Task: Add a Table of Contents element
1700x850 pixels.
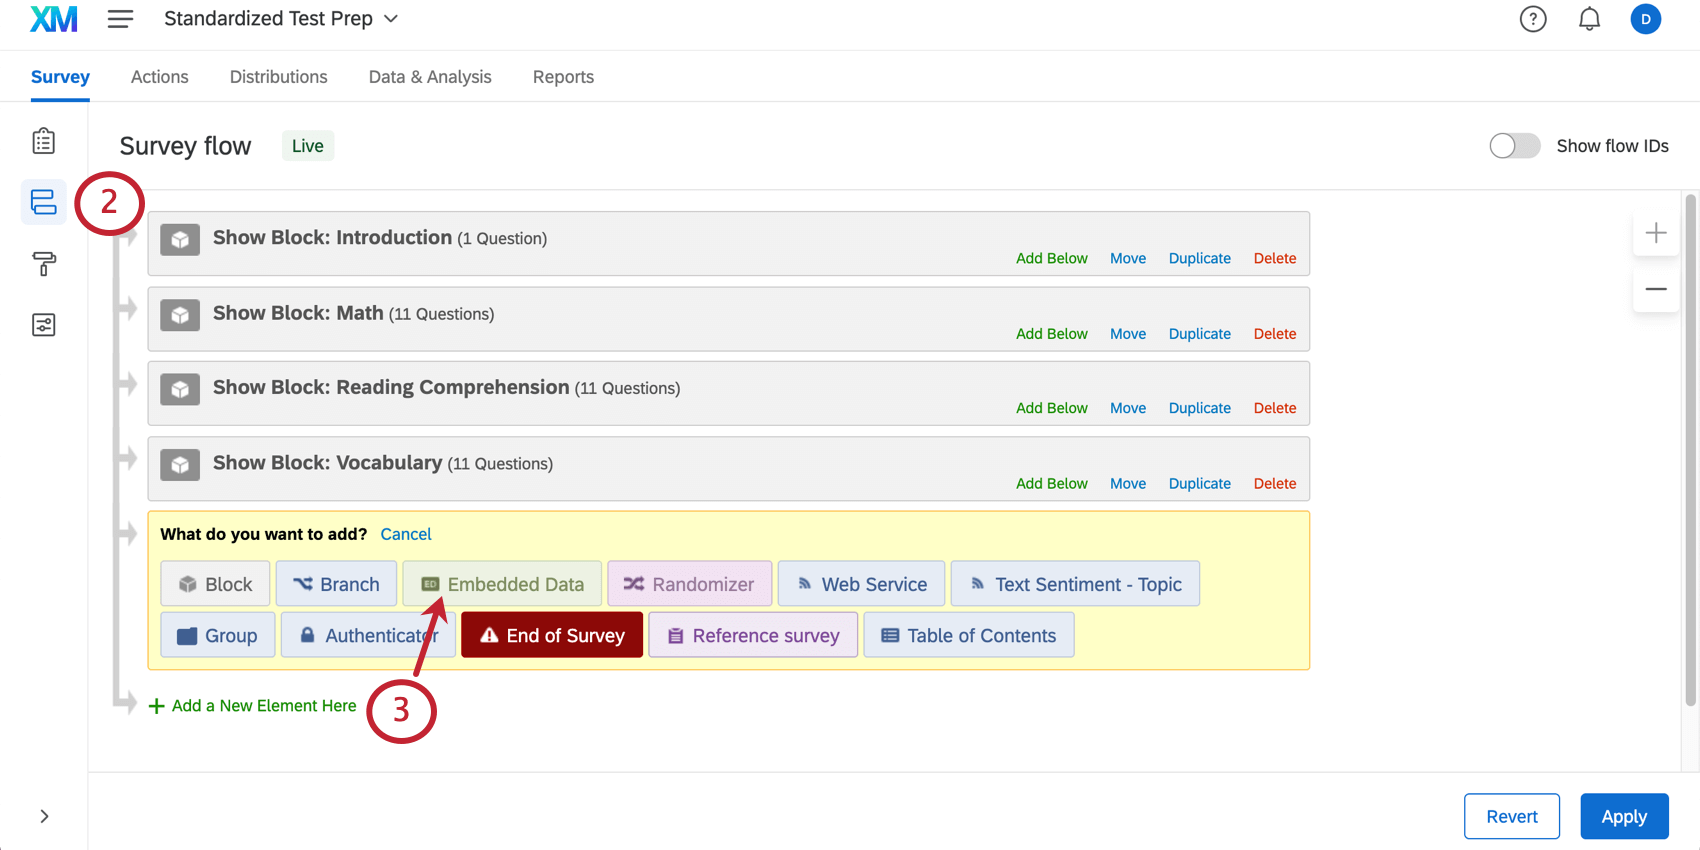Action: click(x=969, y=635)
